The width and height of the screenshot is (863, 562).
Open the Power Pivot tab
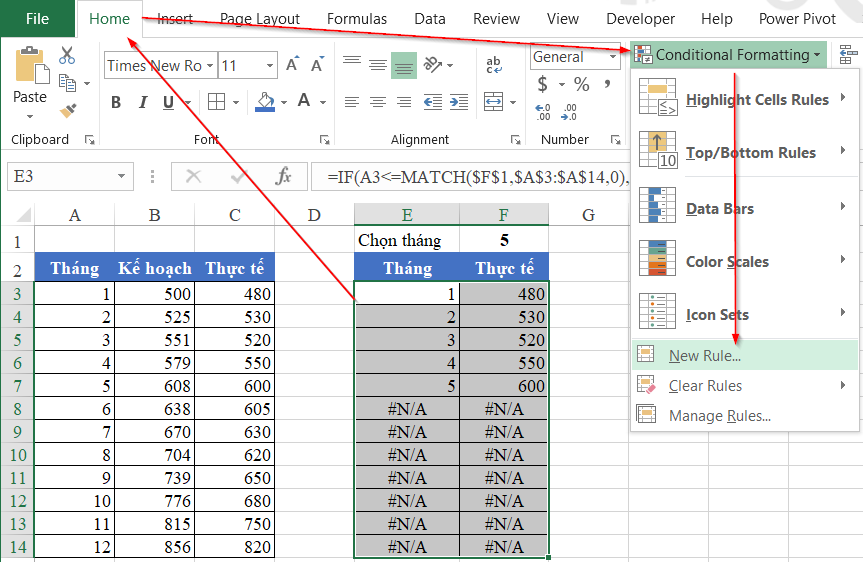tap(797, 19)
